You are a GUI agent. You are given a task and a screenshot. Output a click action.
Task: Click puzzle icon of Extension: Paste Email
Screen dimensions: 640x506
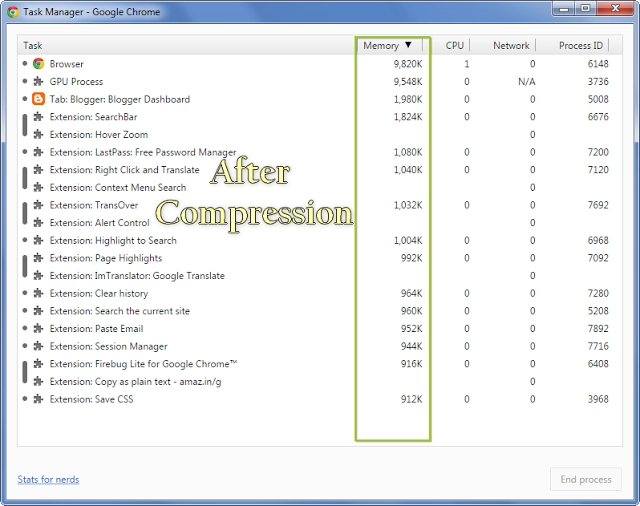point(38,328)
